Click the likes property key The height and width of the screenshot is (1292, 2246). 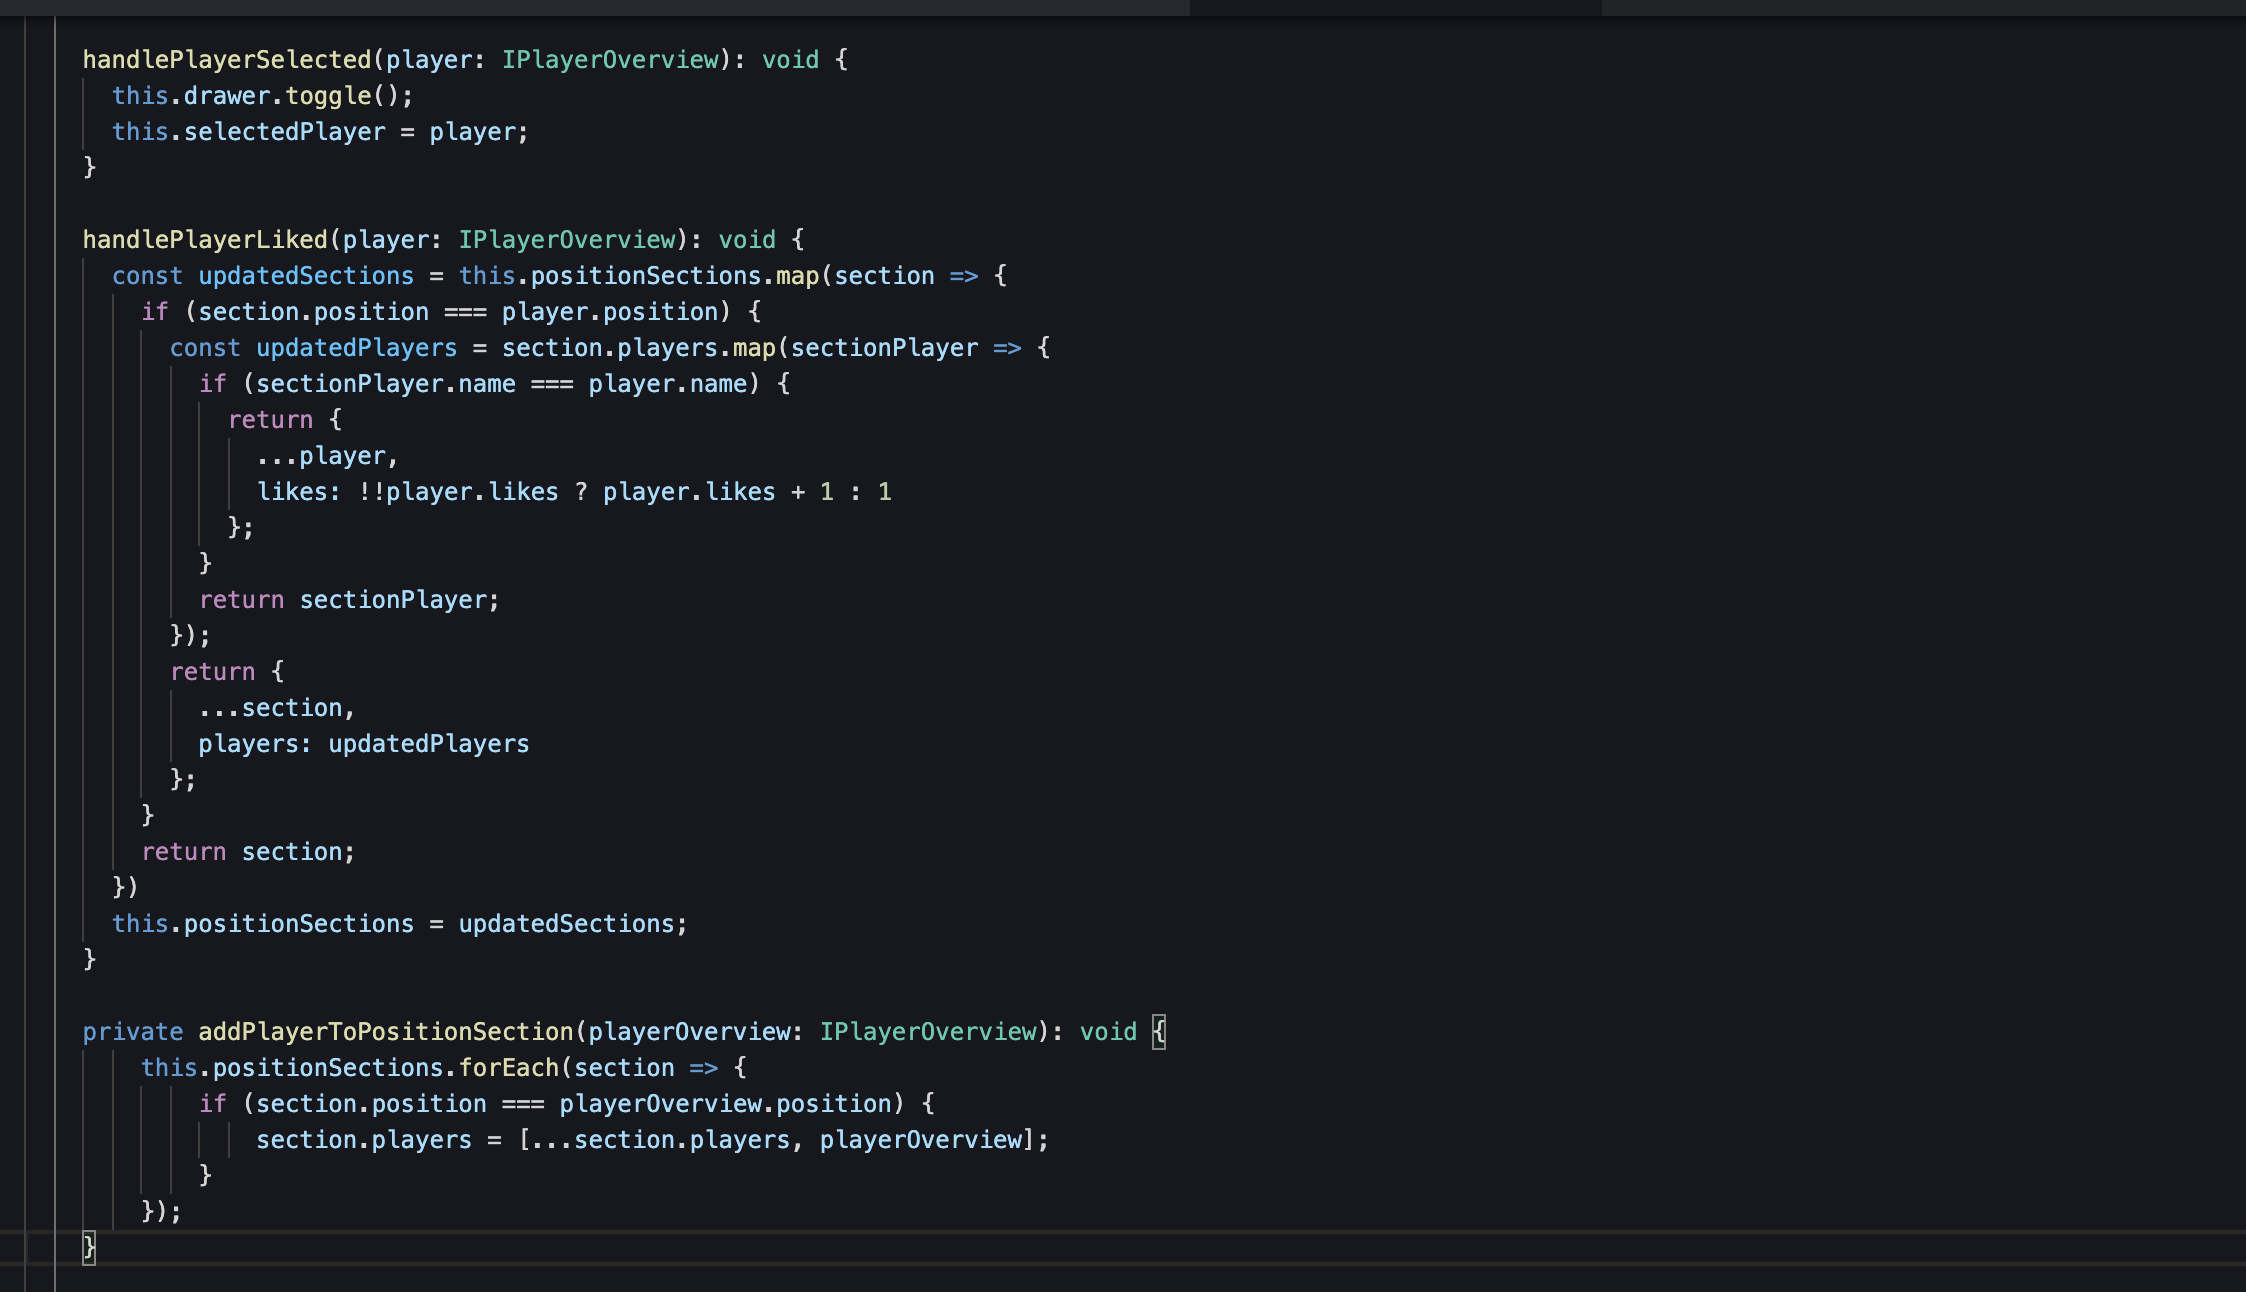[x=294, y=492]
